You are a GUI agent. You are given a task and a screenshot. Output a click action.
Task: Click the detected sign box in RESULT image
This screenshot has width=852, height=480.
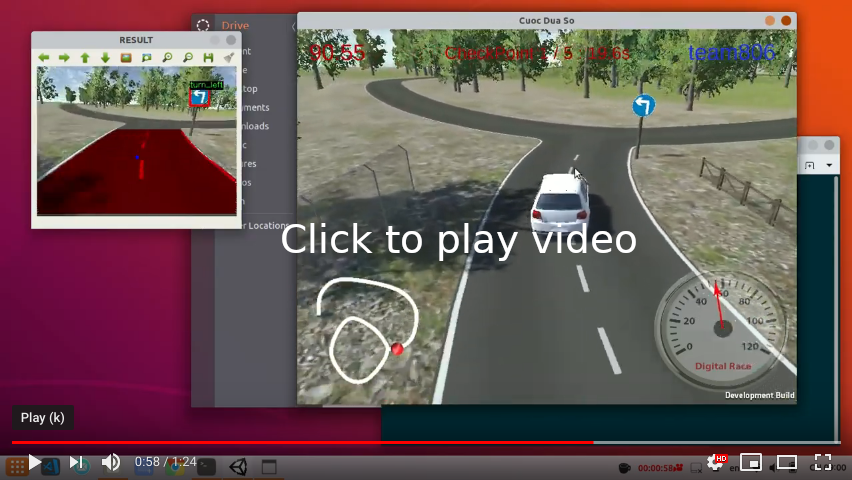[x=199, y=97]
